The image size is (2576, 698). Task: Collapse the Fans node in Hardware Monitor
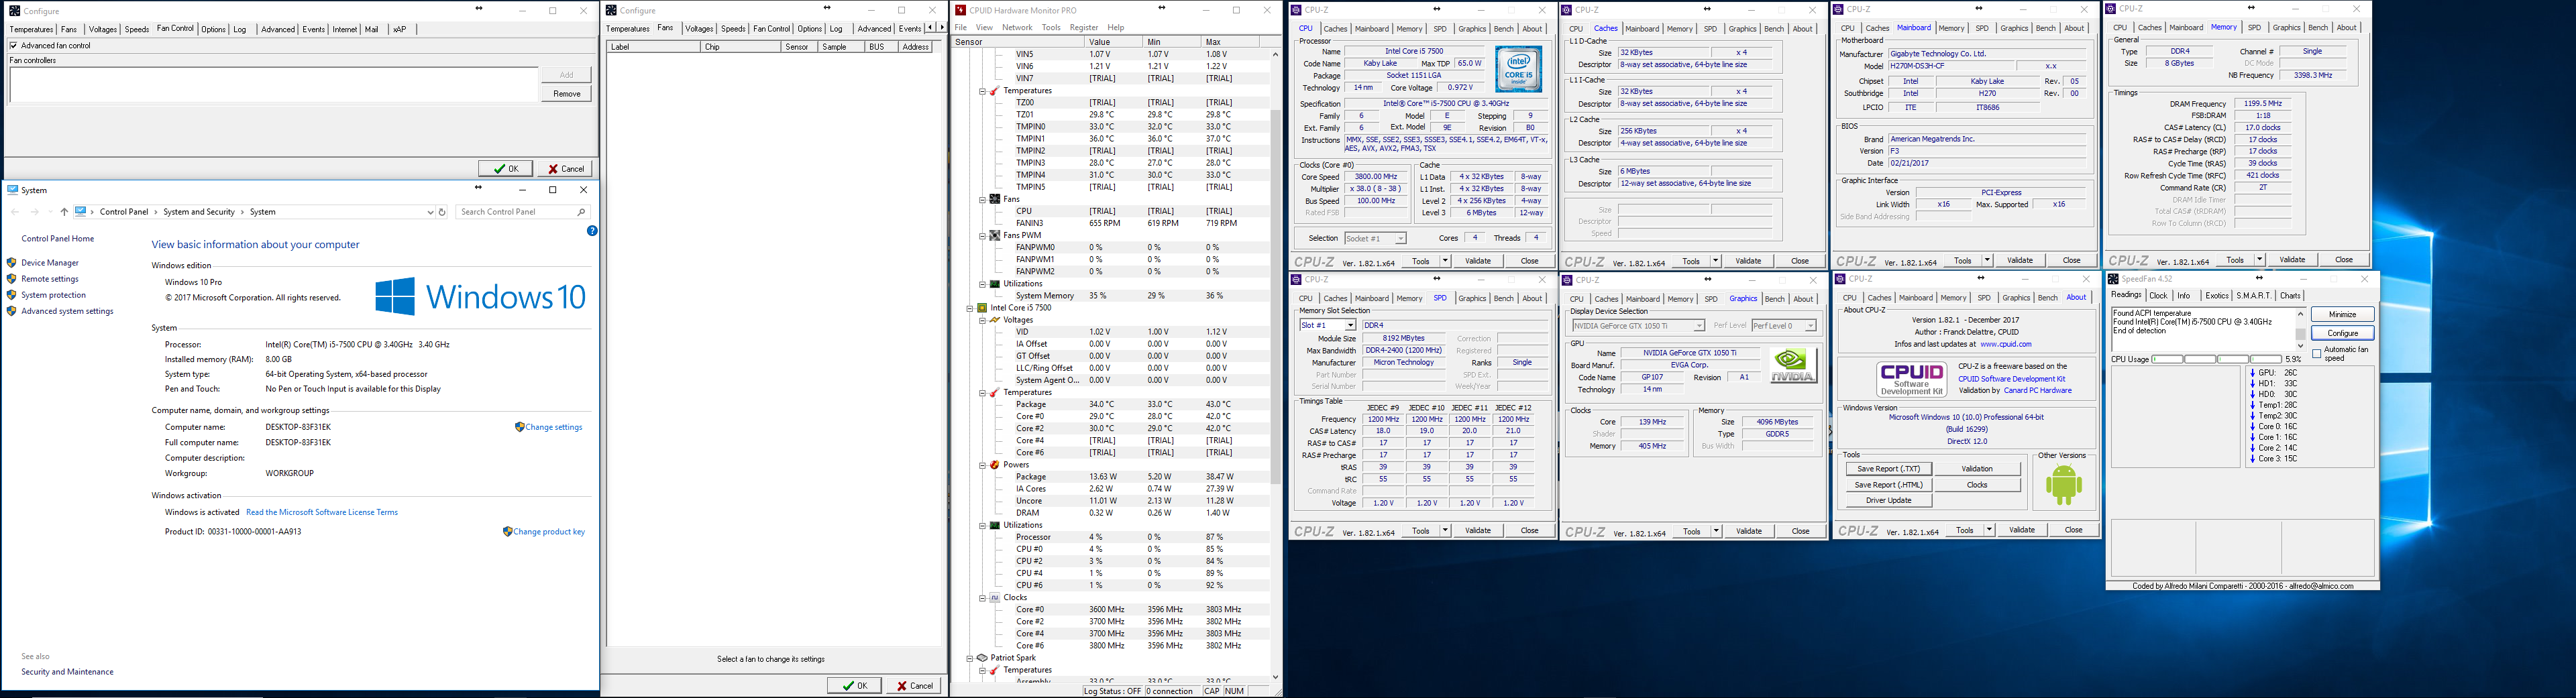(x=982, y=200)
